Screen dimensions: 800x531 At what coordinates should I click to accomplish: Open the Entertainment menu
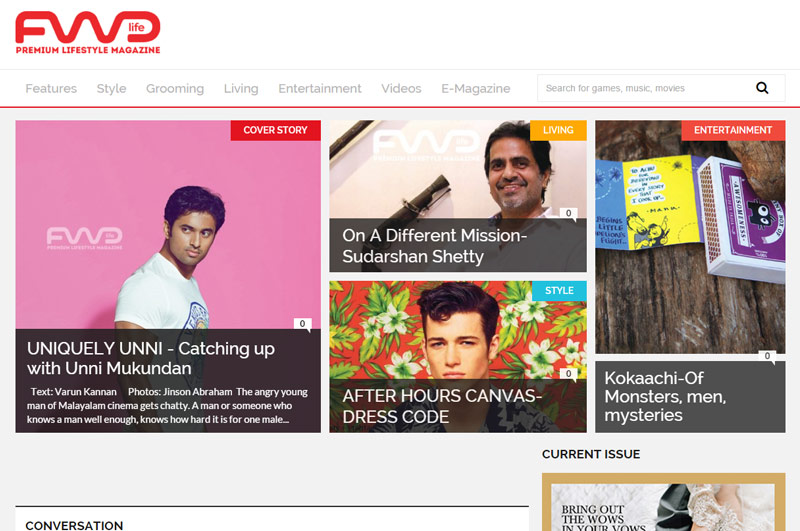(320, 88)
